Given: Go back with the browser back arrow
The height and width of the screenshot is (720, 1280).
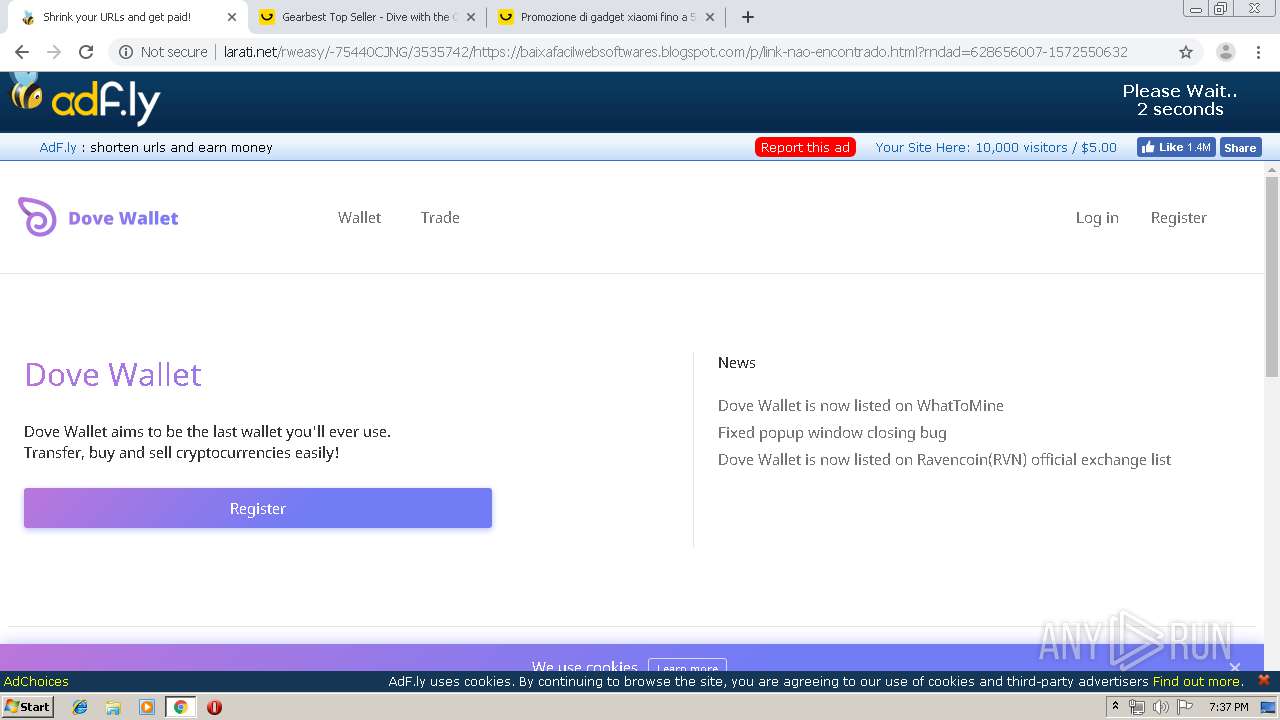Looking at the screenshot, I should (22, 52).
